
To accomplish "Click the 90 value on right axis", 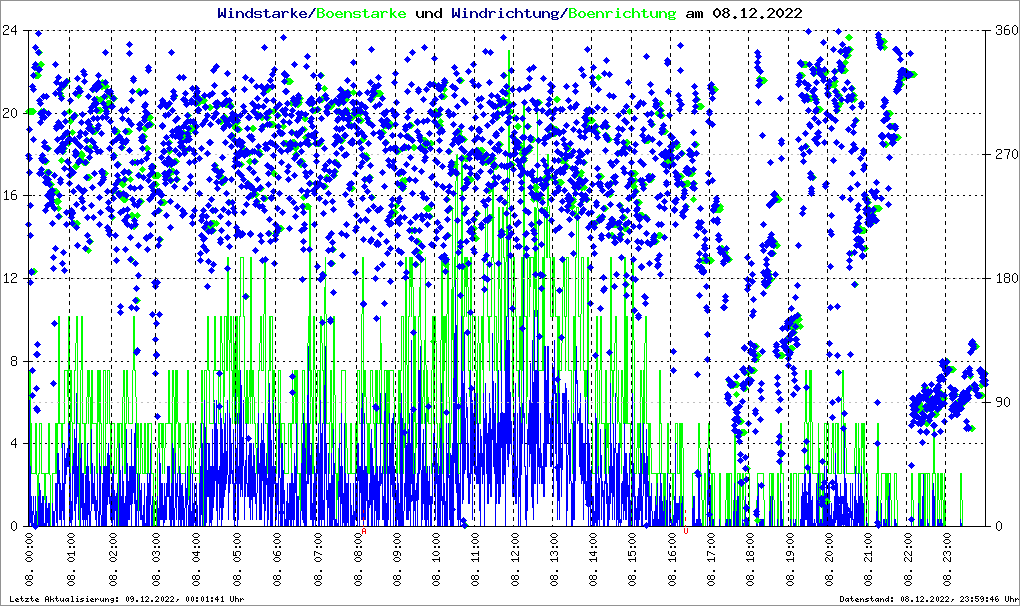I will [x=1001, y=402].
